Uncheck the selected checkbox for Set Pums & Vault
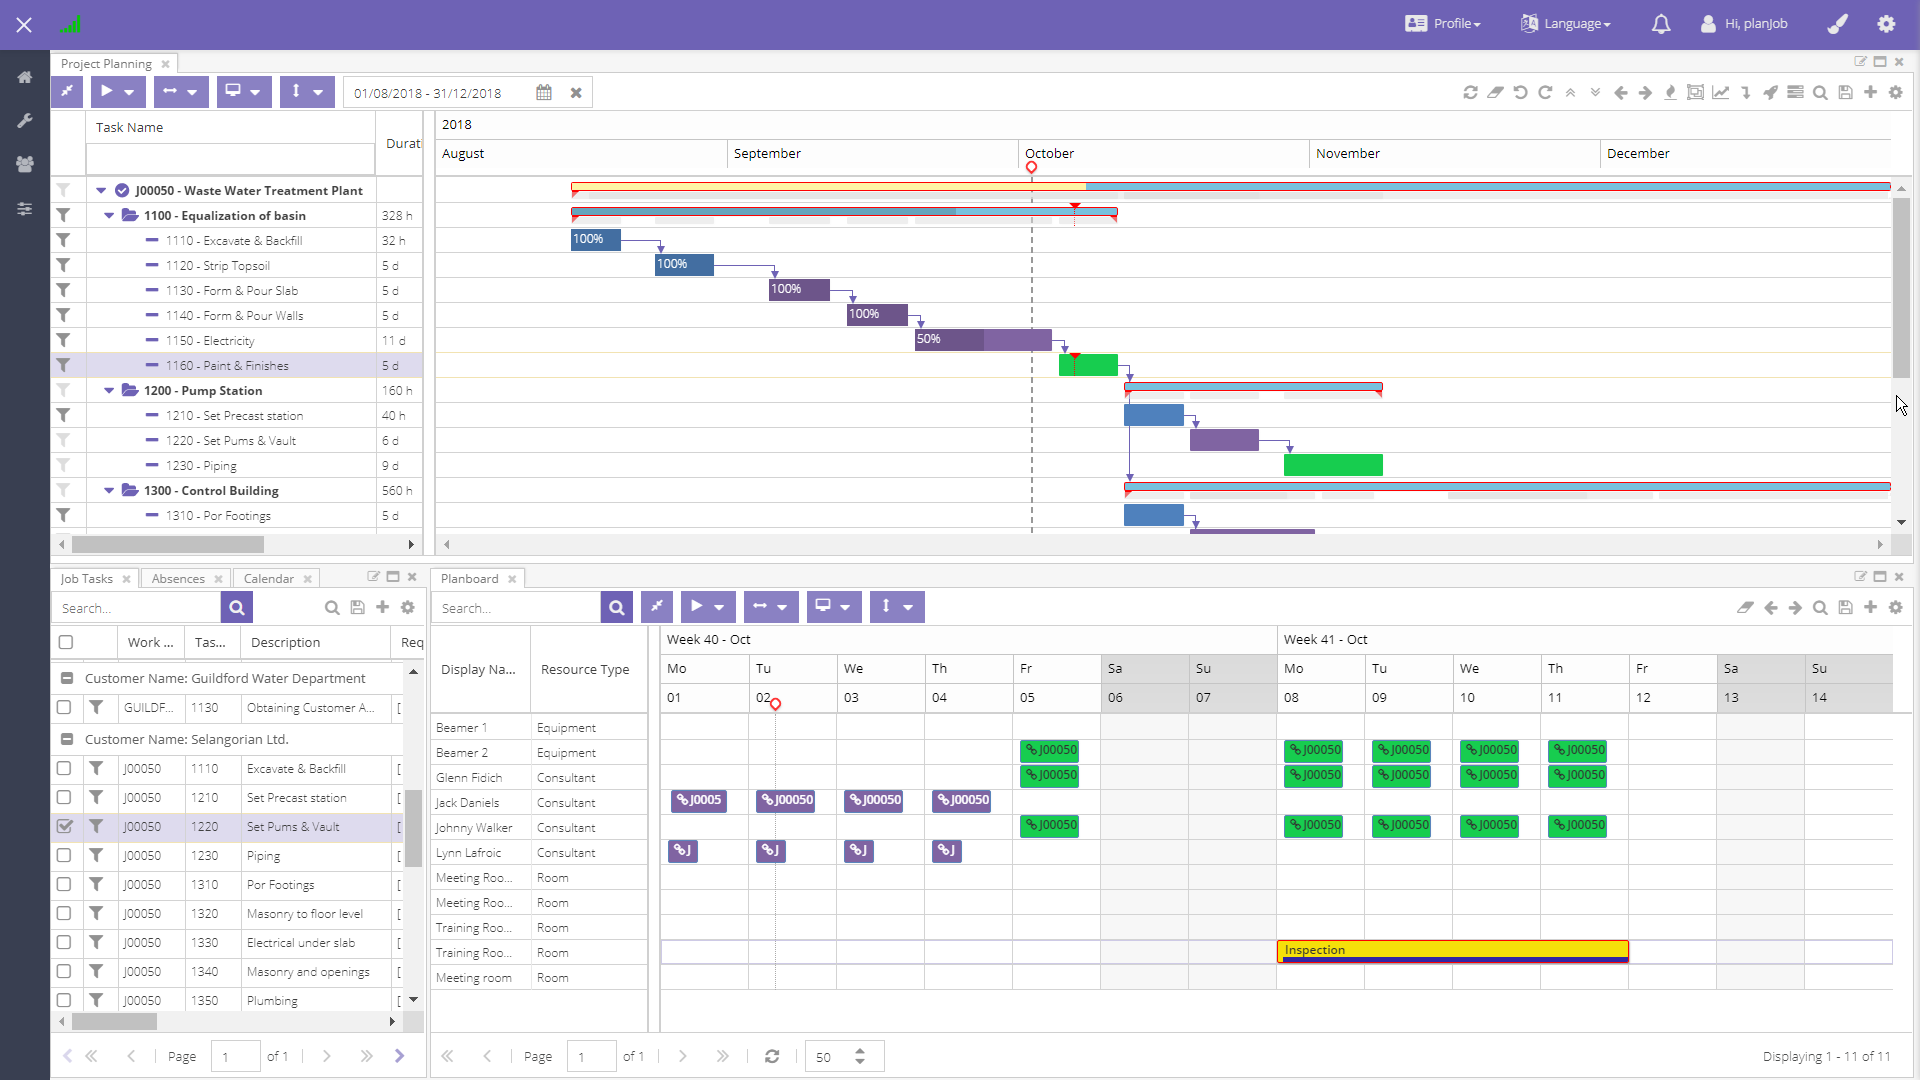The width and height of the screenshot is (1920, 1080). [x=65, y=826]
